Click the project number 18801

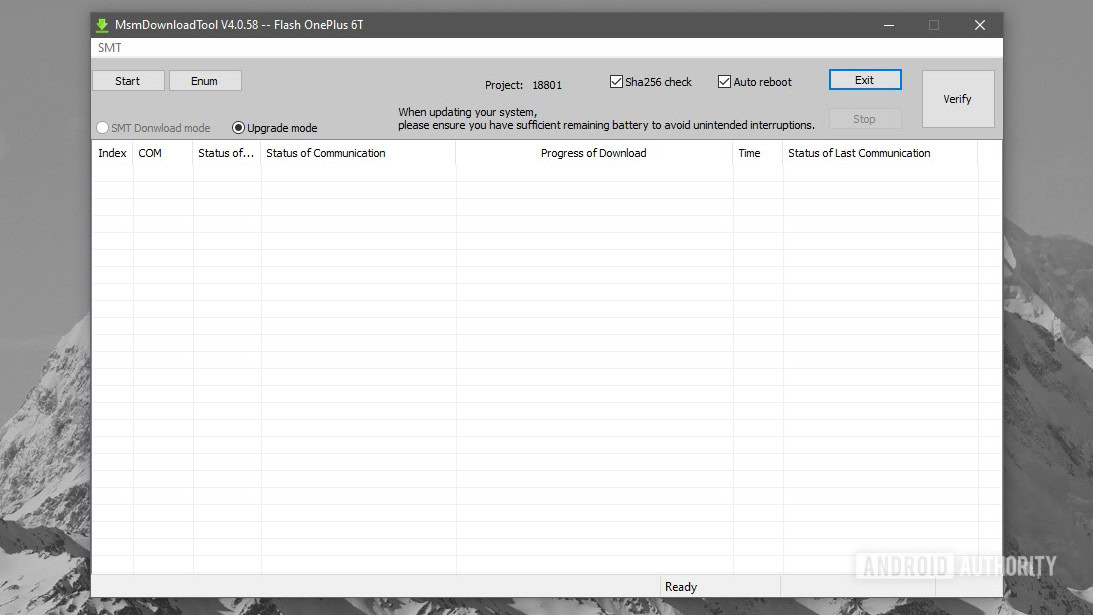pos(547,85)
